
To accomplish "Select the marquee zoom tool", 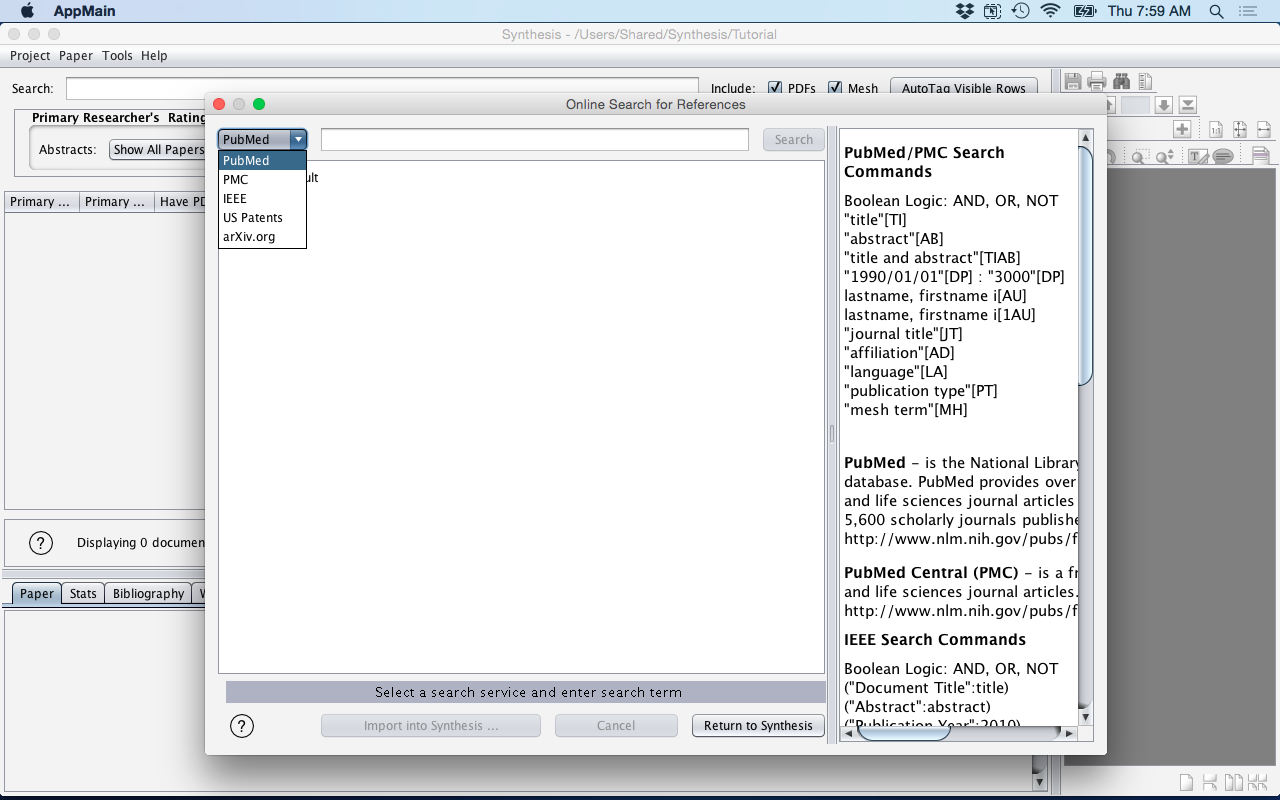I will pyautogui.click(x=1141, y=156).
